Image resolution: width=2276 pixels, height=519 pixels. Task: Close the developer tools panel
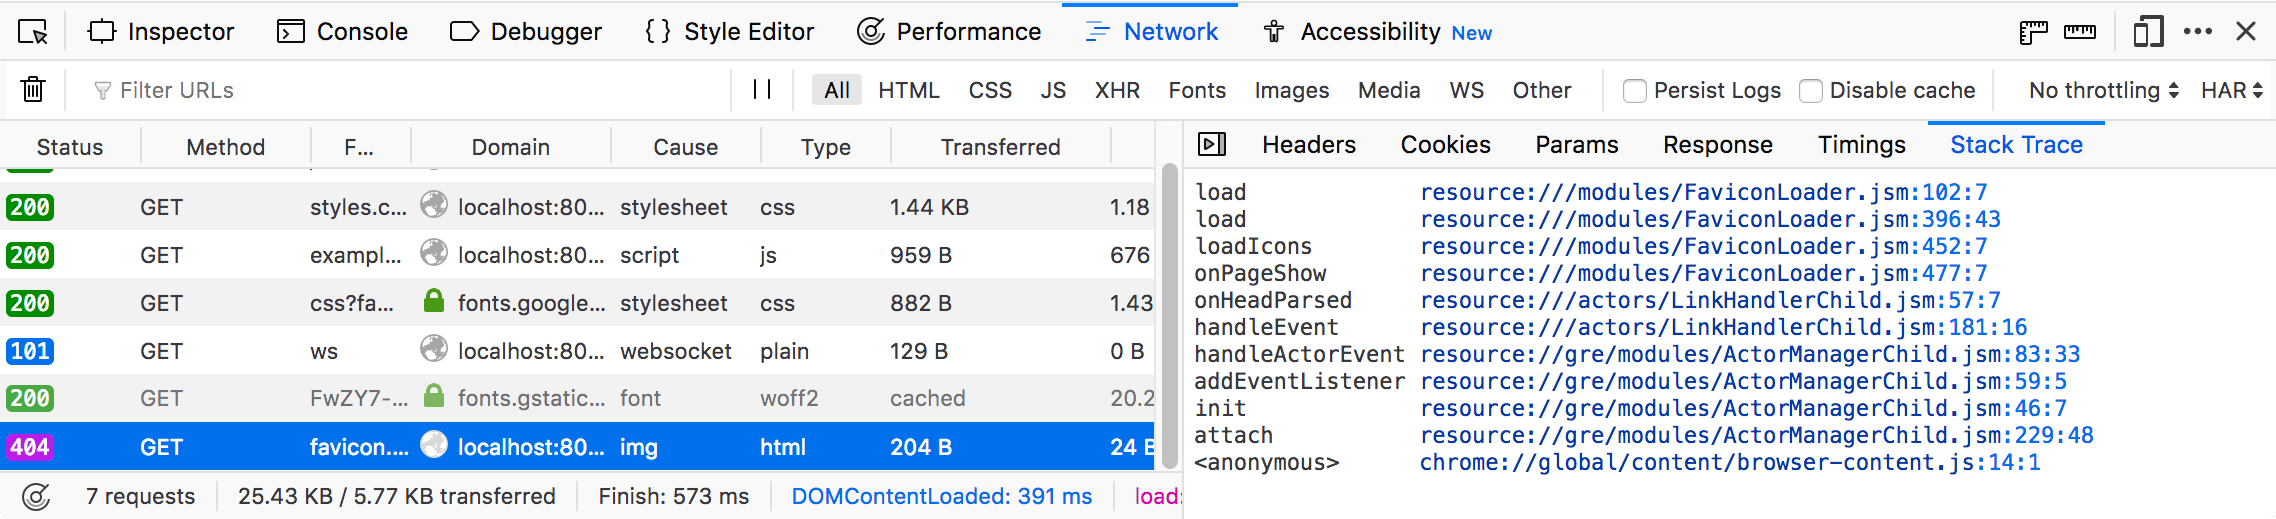(x=2246, y=32)
